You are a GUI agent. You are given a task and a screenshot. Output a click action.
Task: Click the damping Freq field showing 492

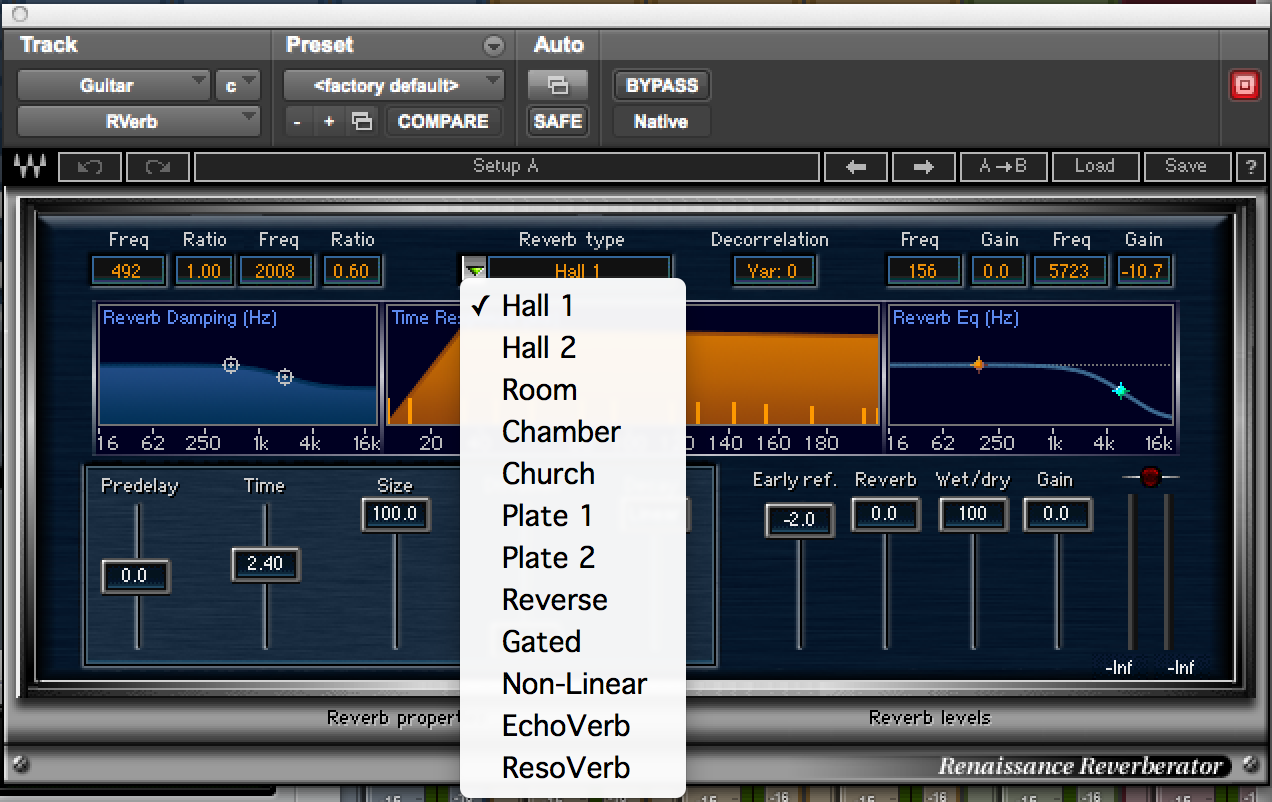coord(128,271)
